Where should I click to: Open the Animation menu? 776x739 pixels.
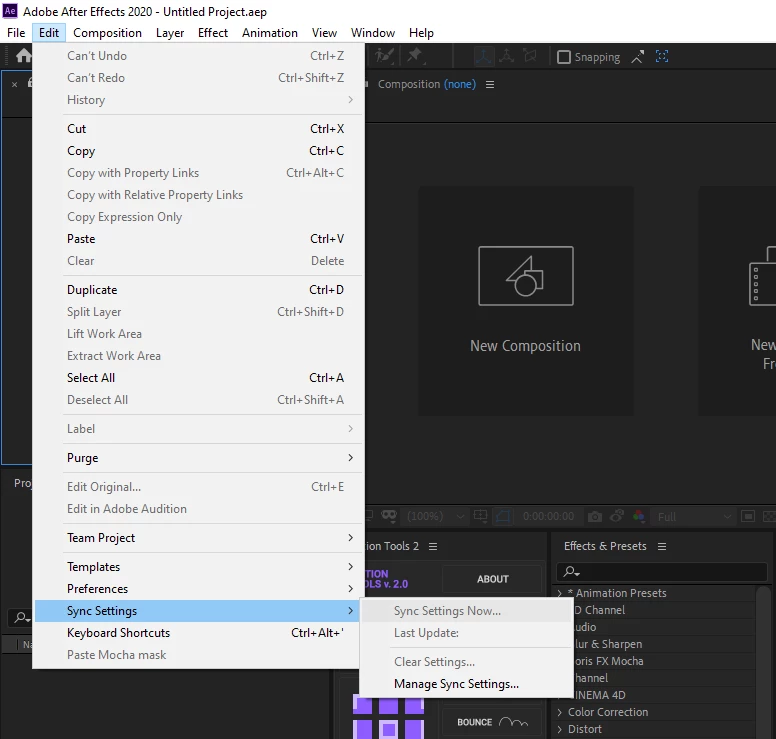(270, 33)
